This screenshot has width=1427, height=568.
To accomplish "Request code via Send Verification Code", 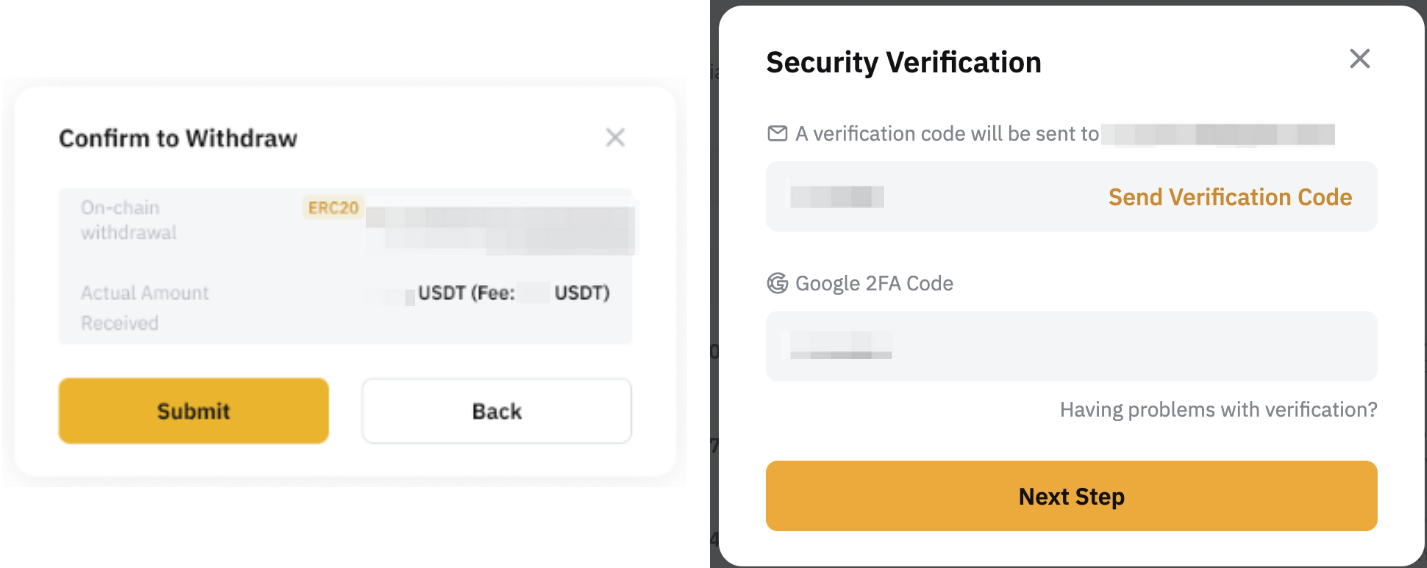I will [1229, 197].
